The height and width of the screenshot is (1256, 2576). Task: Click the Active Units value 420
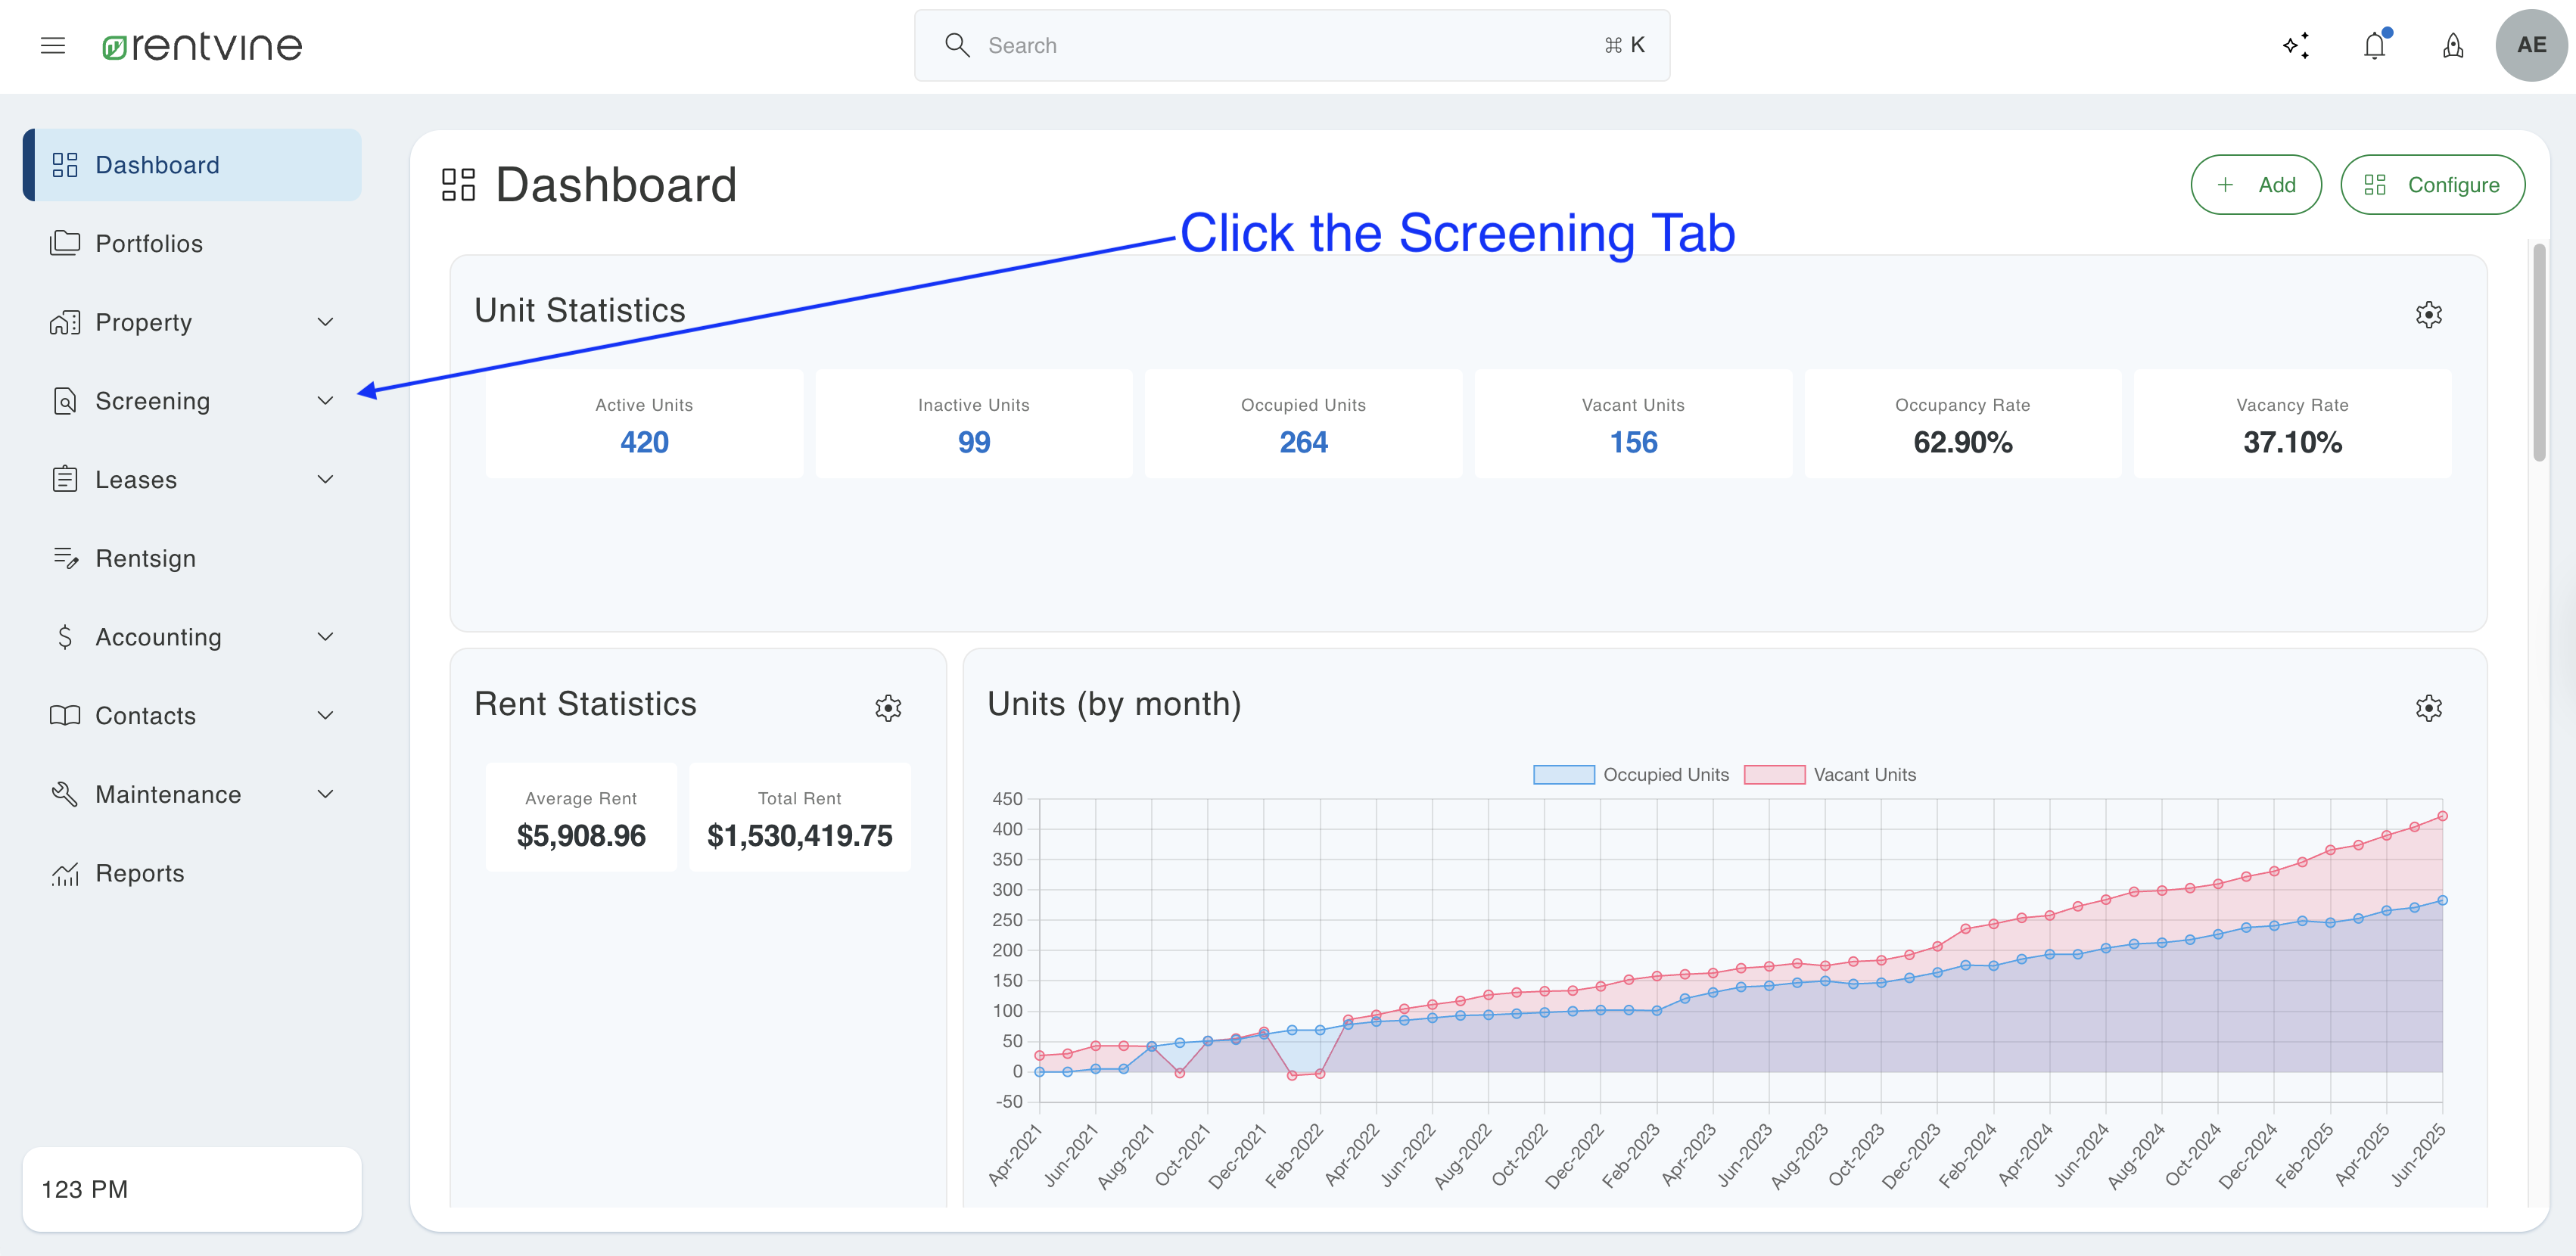point(644,442)
